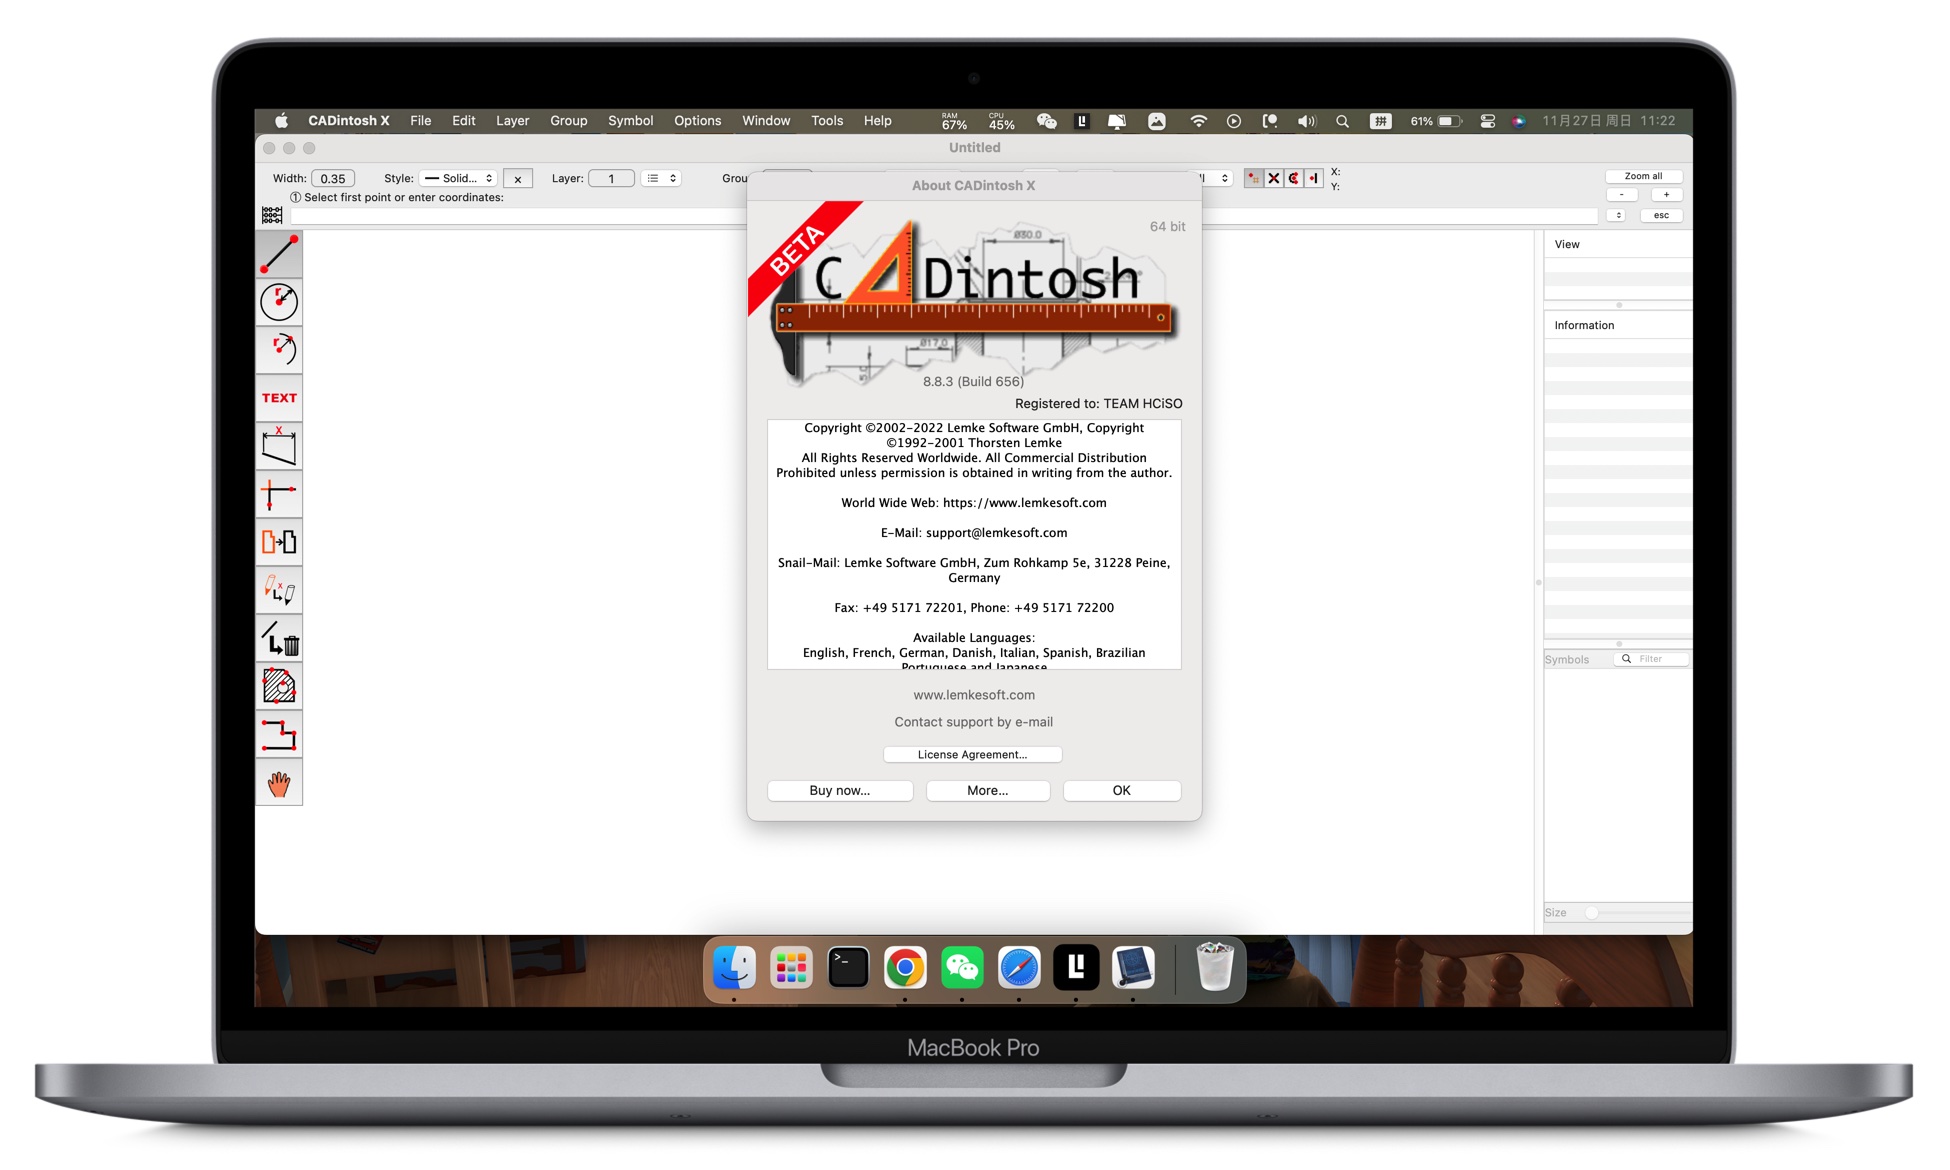
Task: Open Google Chrome from the Dock
Action: tap(905, 967)
